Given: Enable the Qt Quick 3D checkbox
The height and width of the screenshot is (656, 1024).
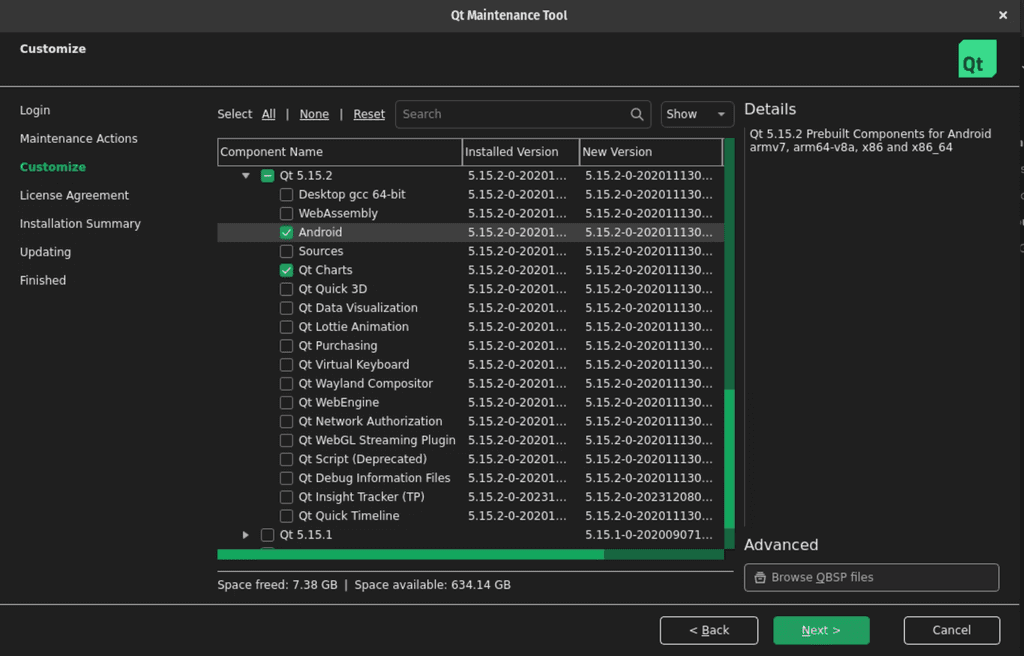Looking at the screenshot, I should point(286,289).
